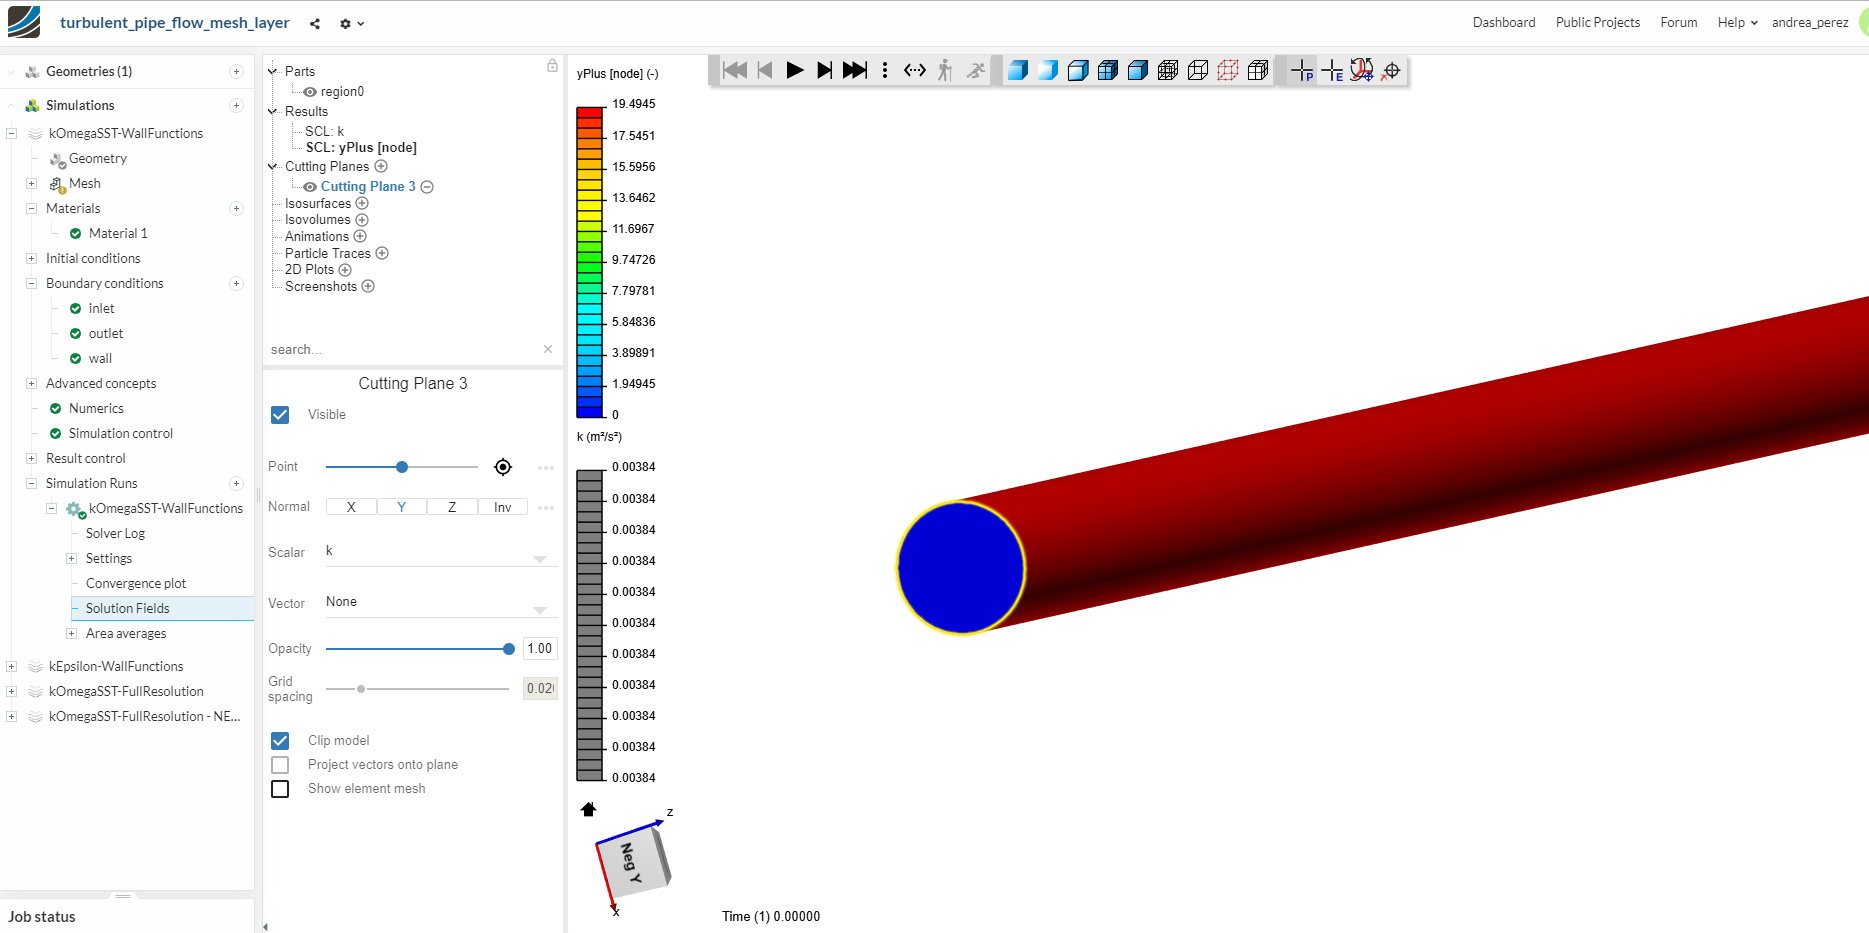Expand the kEpsilon-WallFunctions simulation
Image resolution: width=1869 pixels, height=933 pixels.
[11, 667]
